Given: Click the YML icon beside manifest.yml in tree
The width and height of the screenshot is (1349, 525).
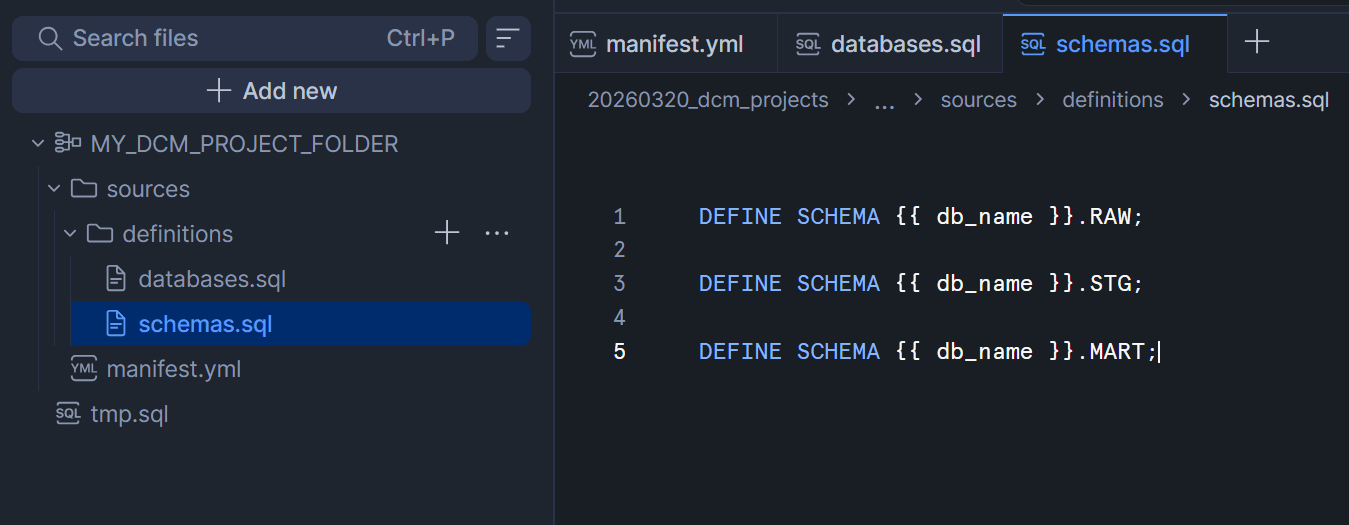Looking at the screenshot, I should pos(84,369).
